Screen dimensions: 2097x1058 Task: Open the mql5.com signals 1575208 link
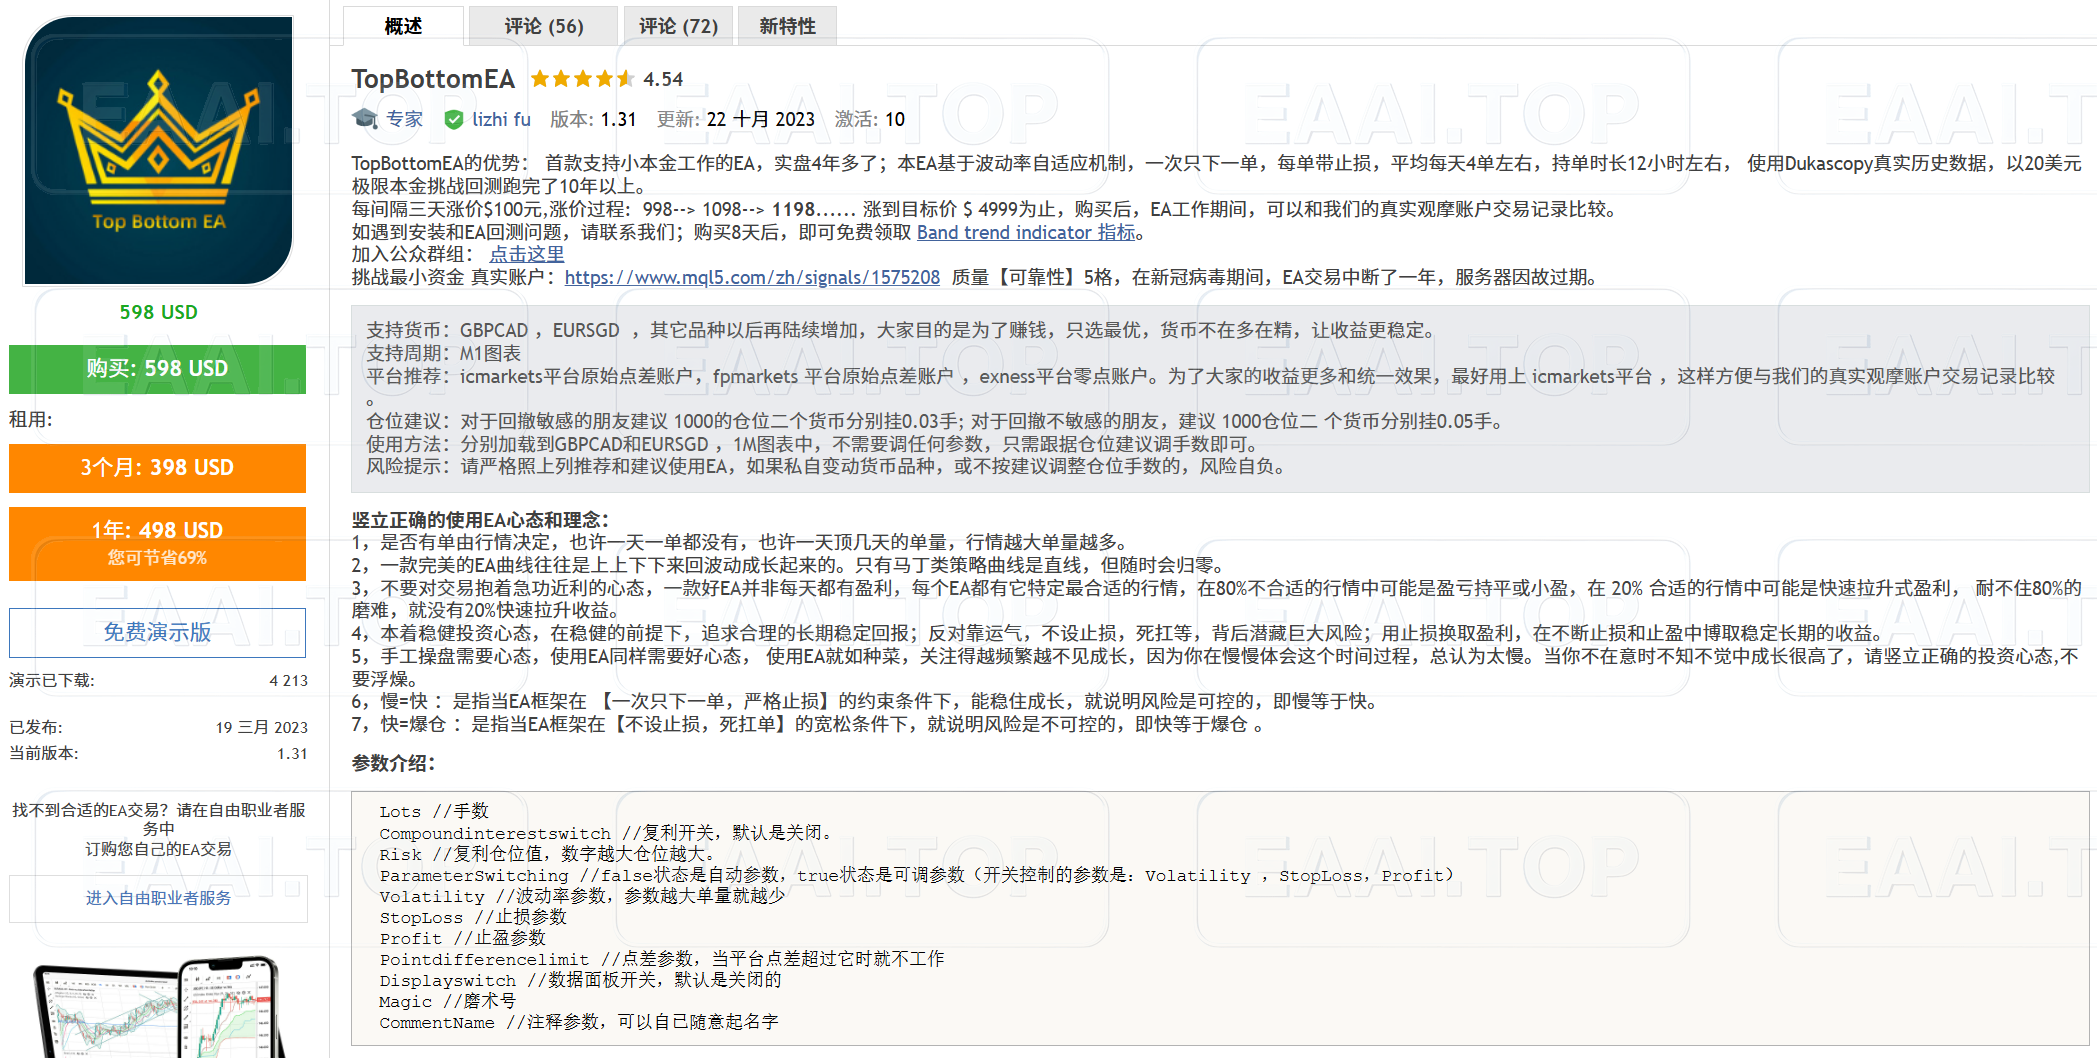coord(752,277)
